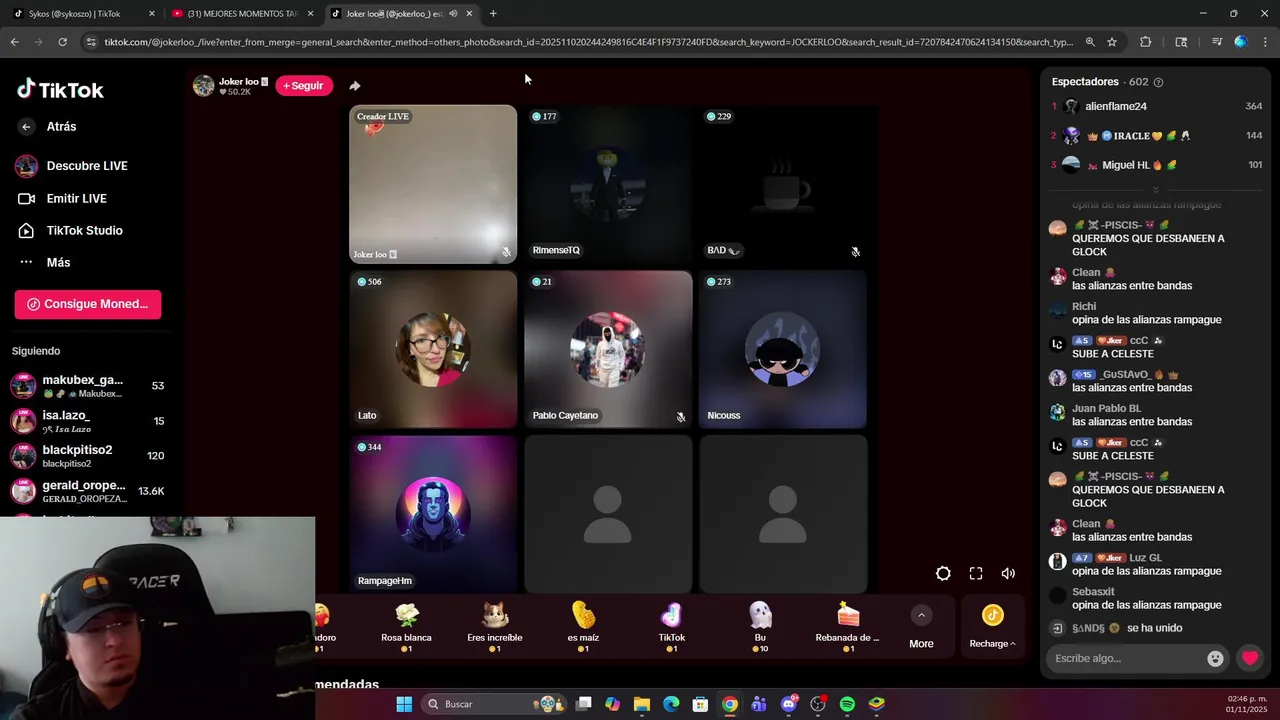The width and height of the screenshot is (1280, 720).
Task: Toggle fullscreen mode for the live
Action: click(976, 573)
